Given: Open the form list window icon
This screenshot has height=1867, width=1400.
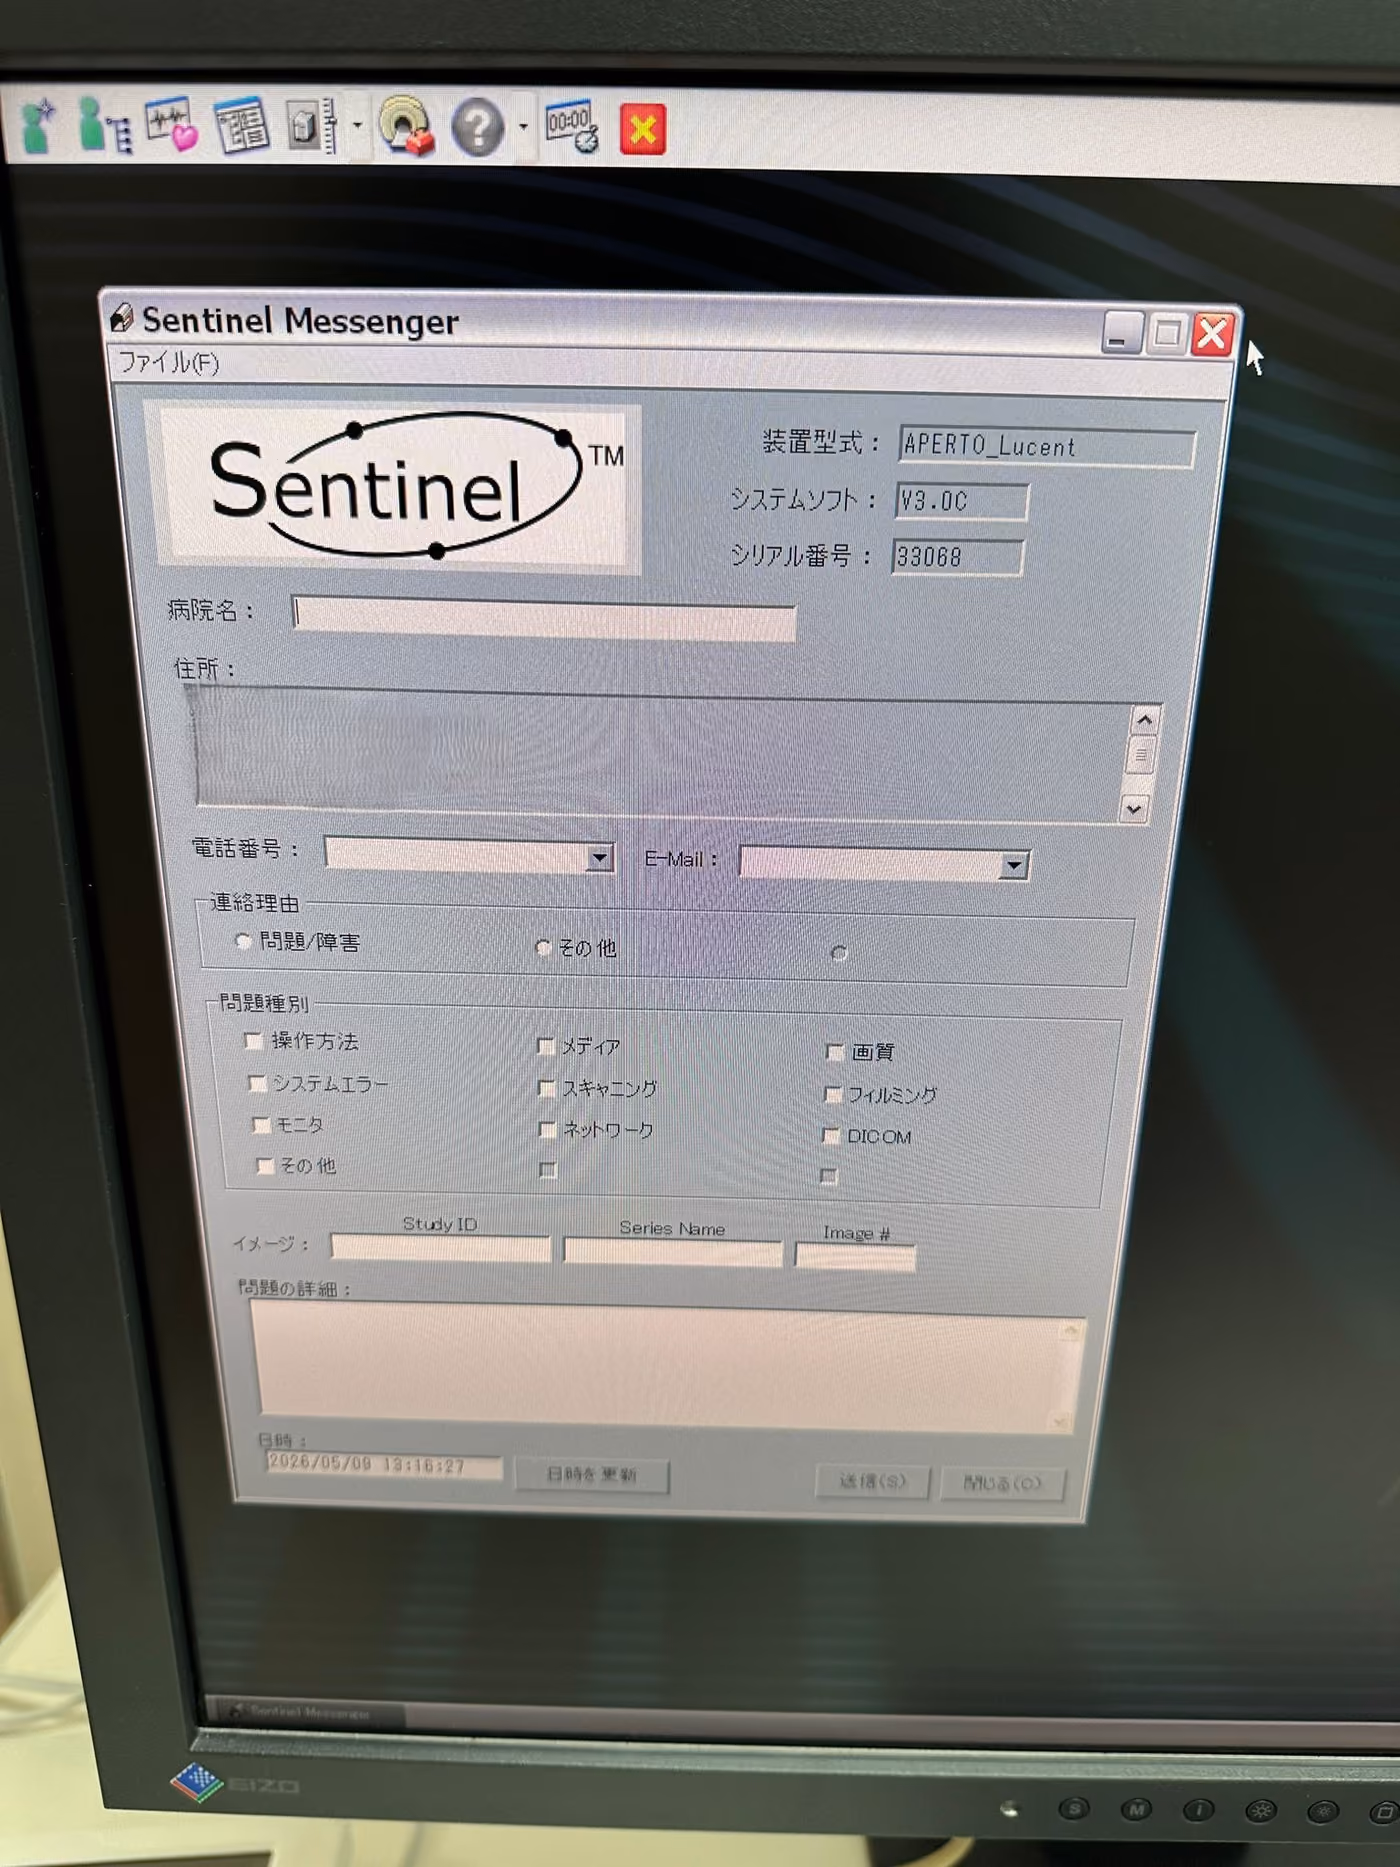Looking at the screenshot, I should pos(242,127).
